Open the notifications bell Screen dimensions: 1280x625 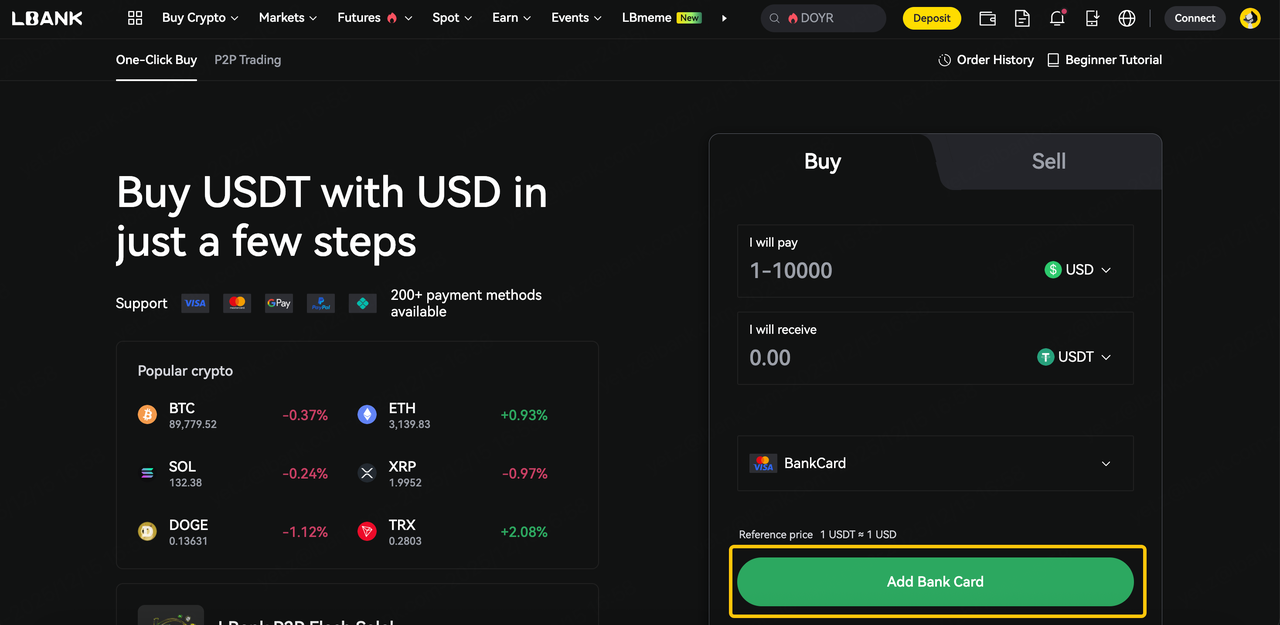point(1057,18)
